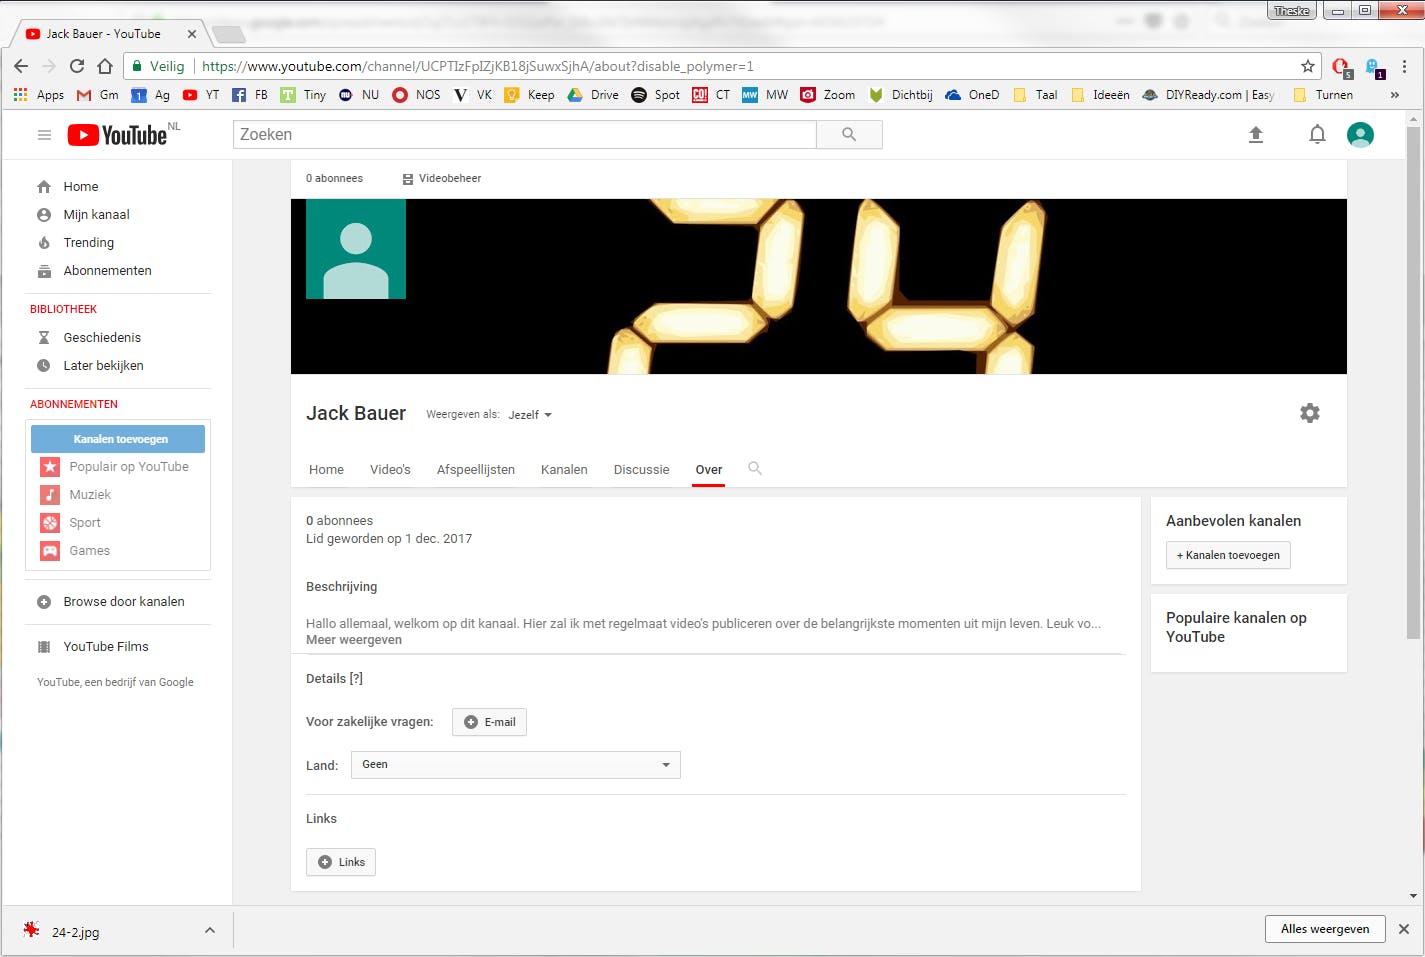Click + Kanalen toevoegen under Aanbevolen kanalen
Screen dimensions: 1425x957
point(1228,555)
